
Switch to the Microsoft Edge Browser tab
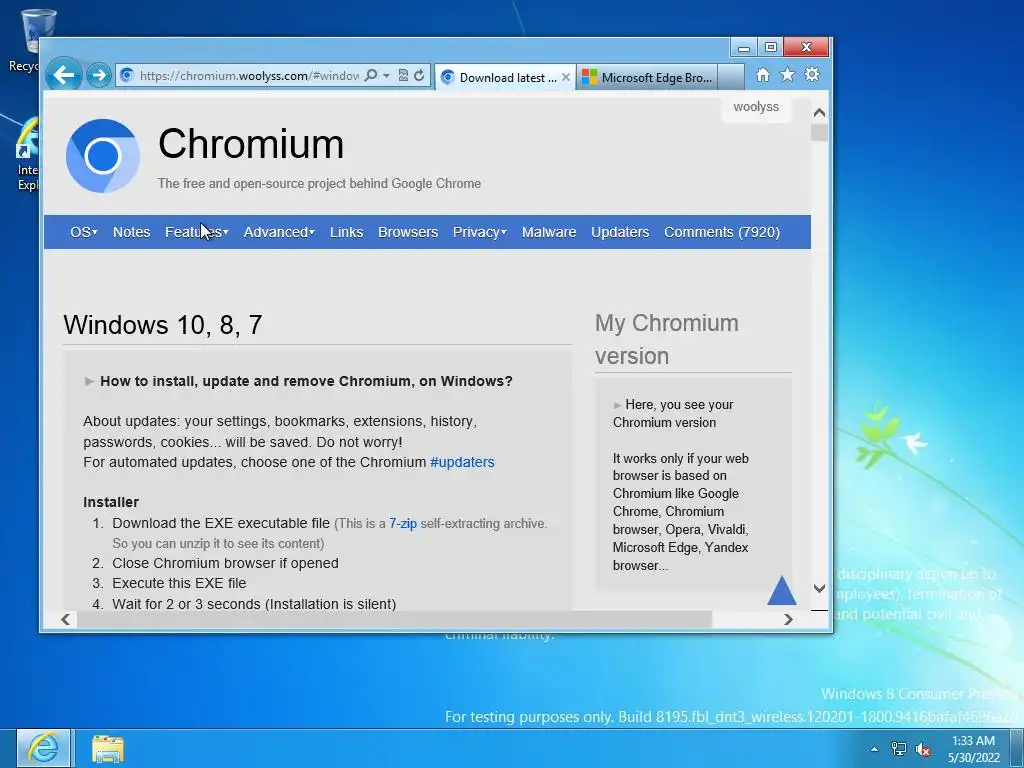pyautogui.click(x=647, y=77)
